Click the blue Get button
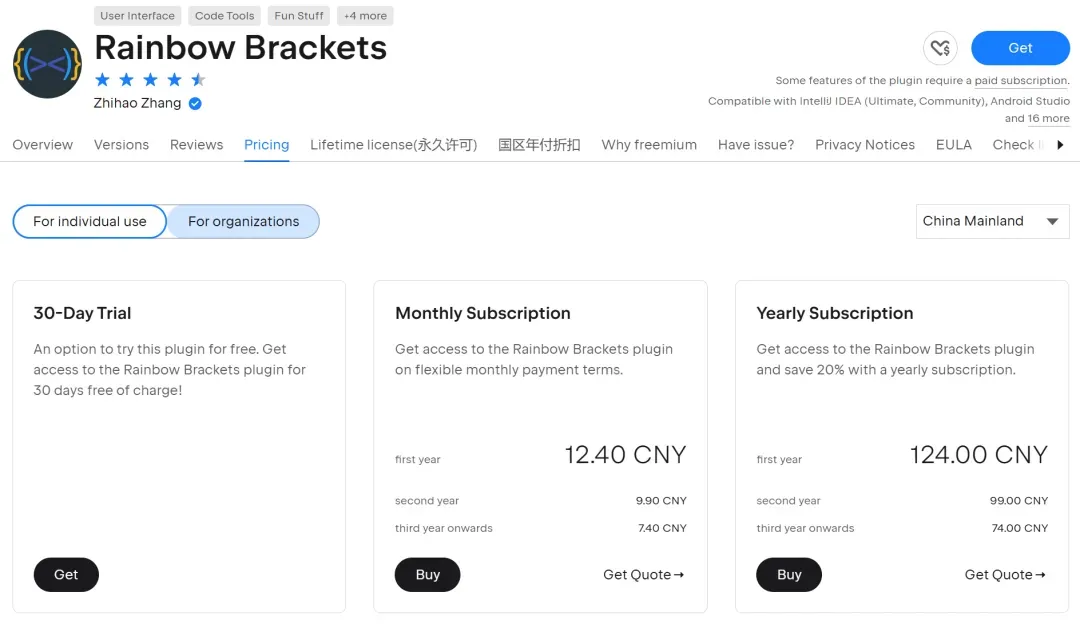 tap(1020, 48)
